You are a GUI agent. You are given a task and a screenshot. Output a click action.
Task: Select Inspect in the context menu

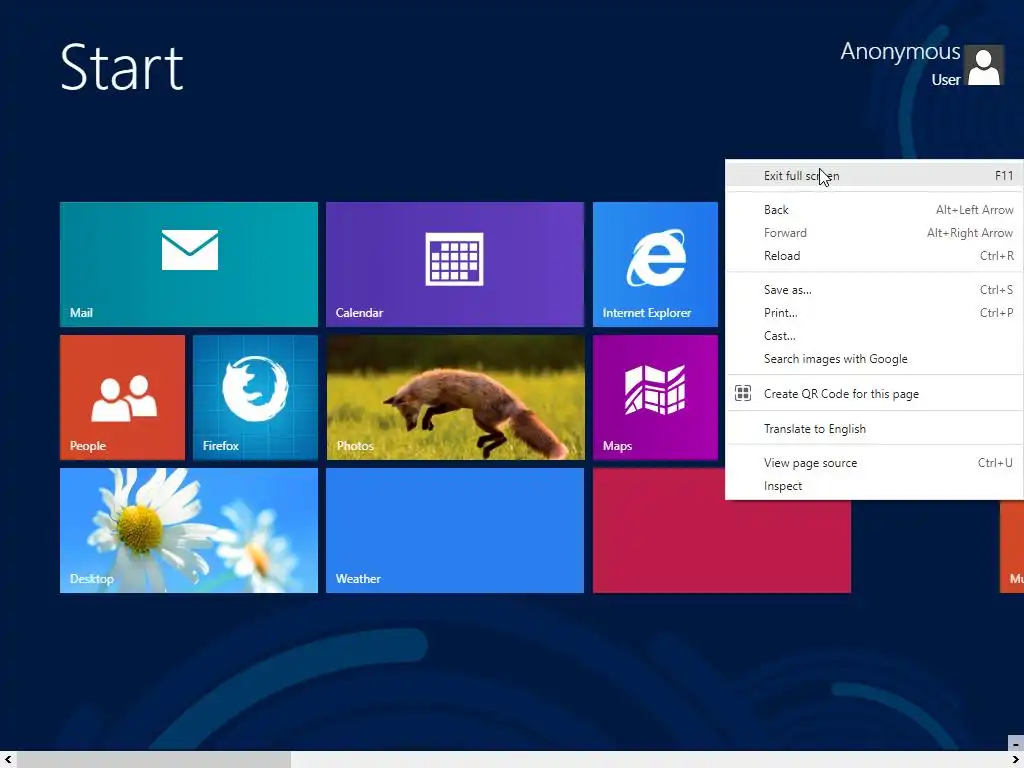point(874,486)
